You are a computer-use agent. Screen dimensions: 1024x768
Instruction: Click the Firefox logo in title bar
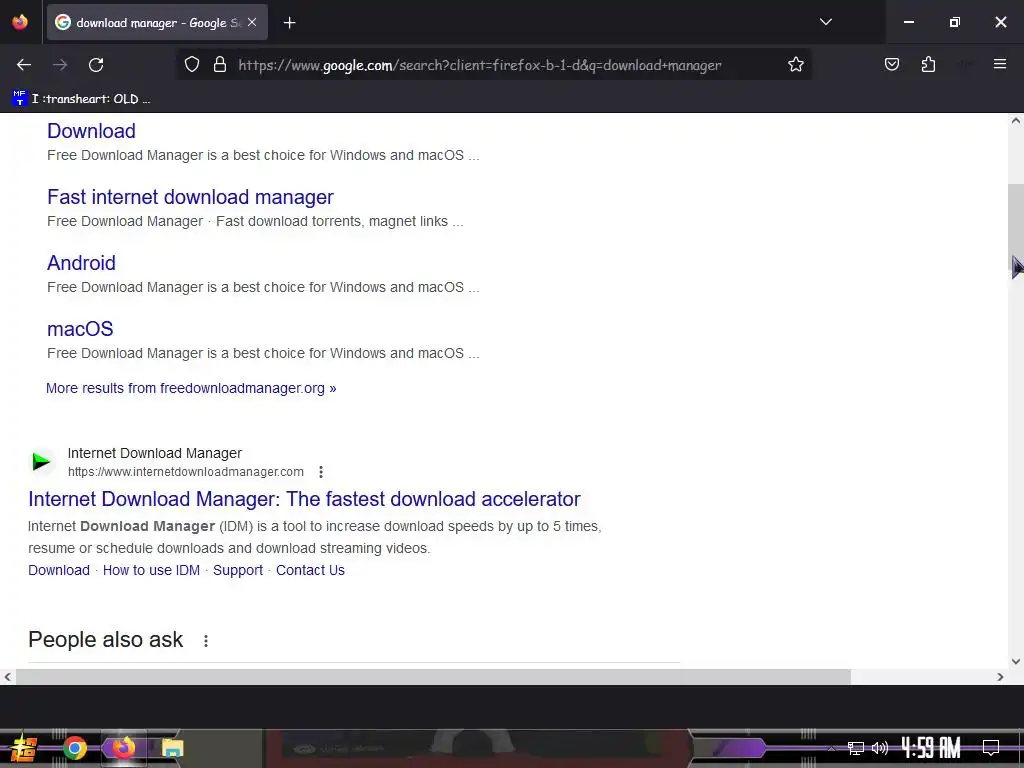20,22
